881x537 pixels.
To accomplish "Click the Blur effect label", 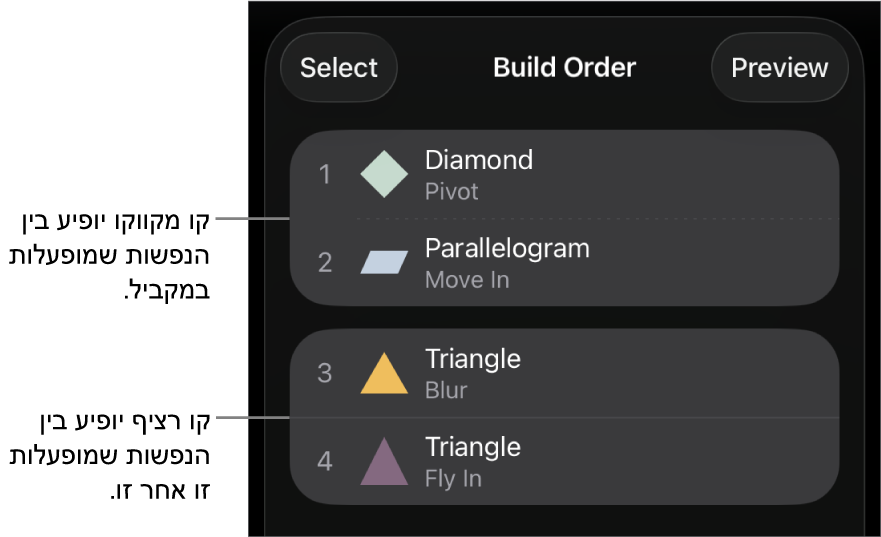I will coord(445,390).
